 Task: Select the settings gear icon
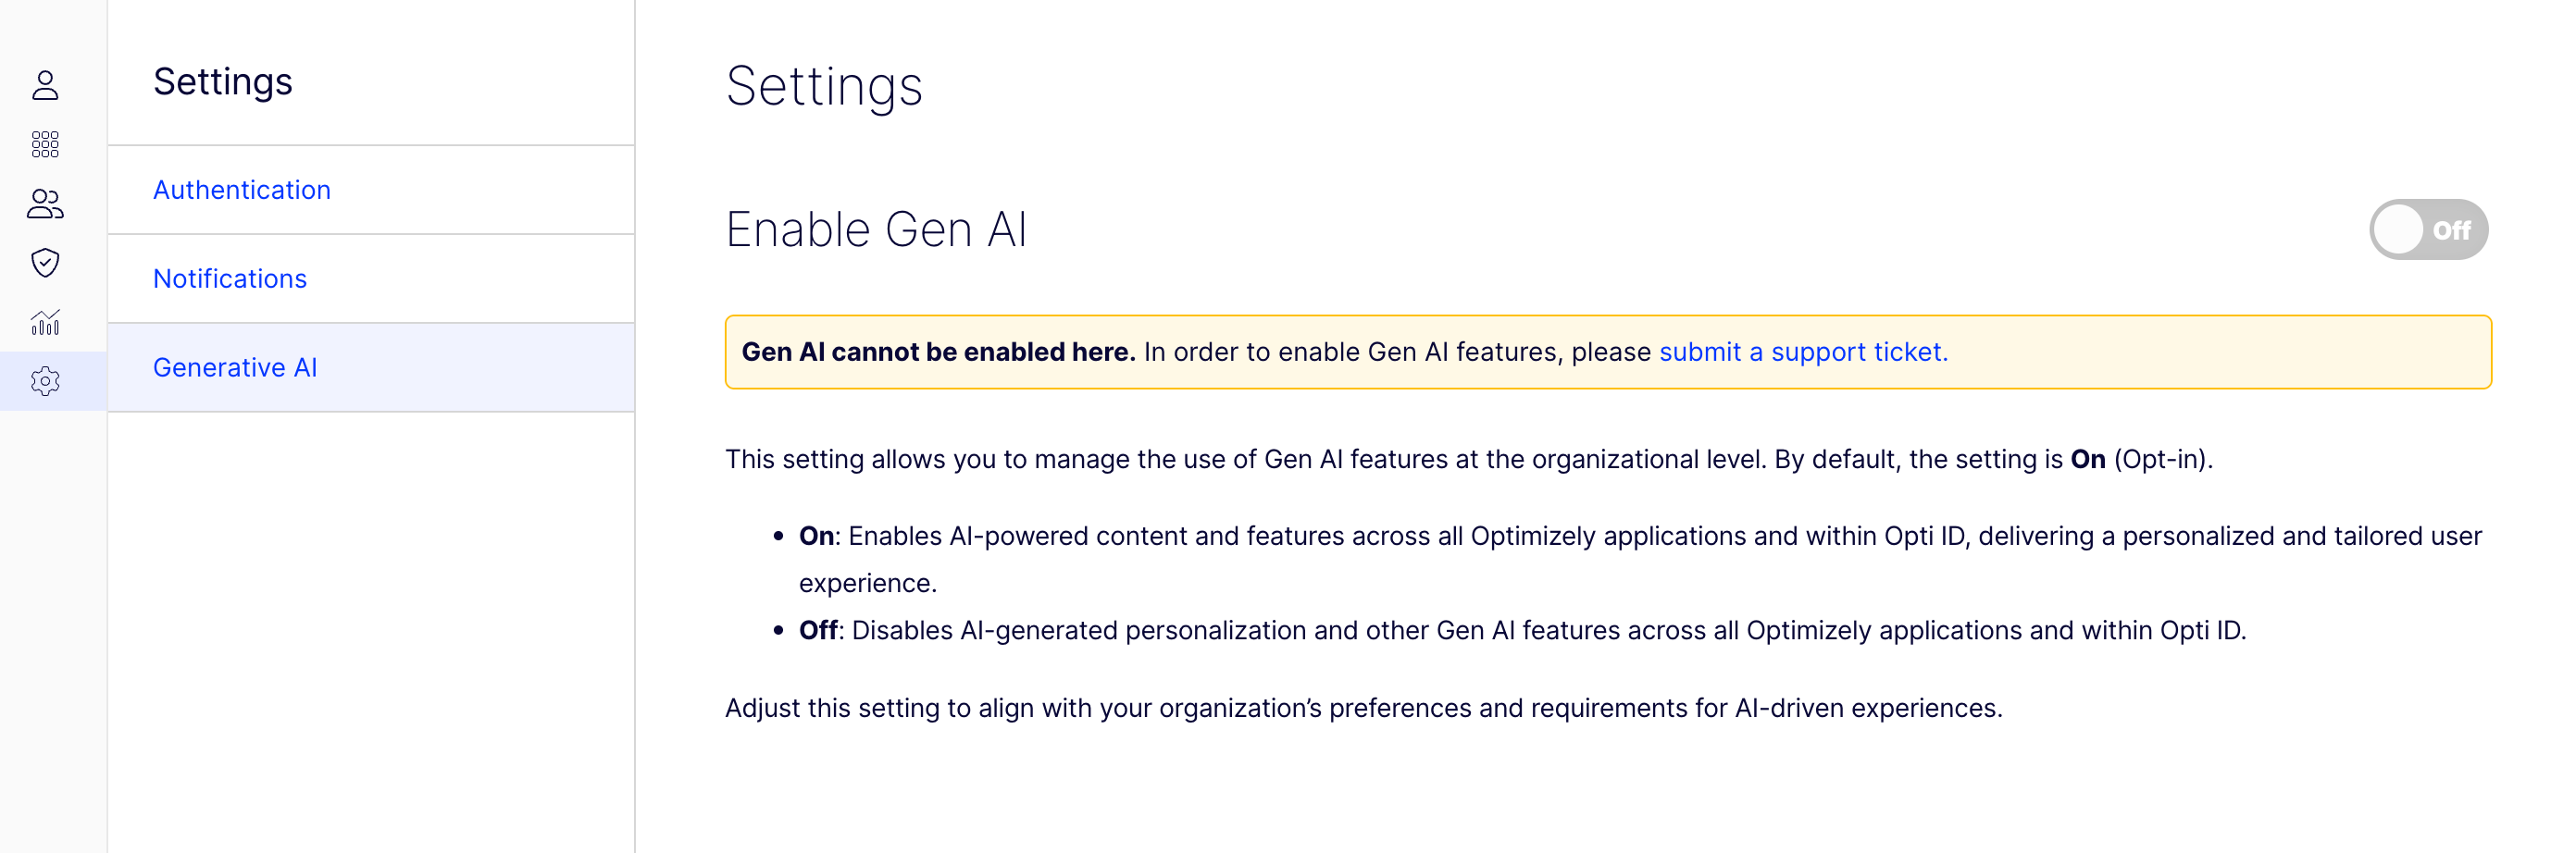45,381
